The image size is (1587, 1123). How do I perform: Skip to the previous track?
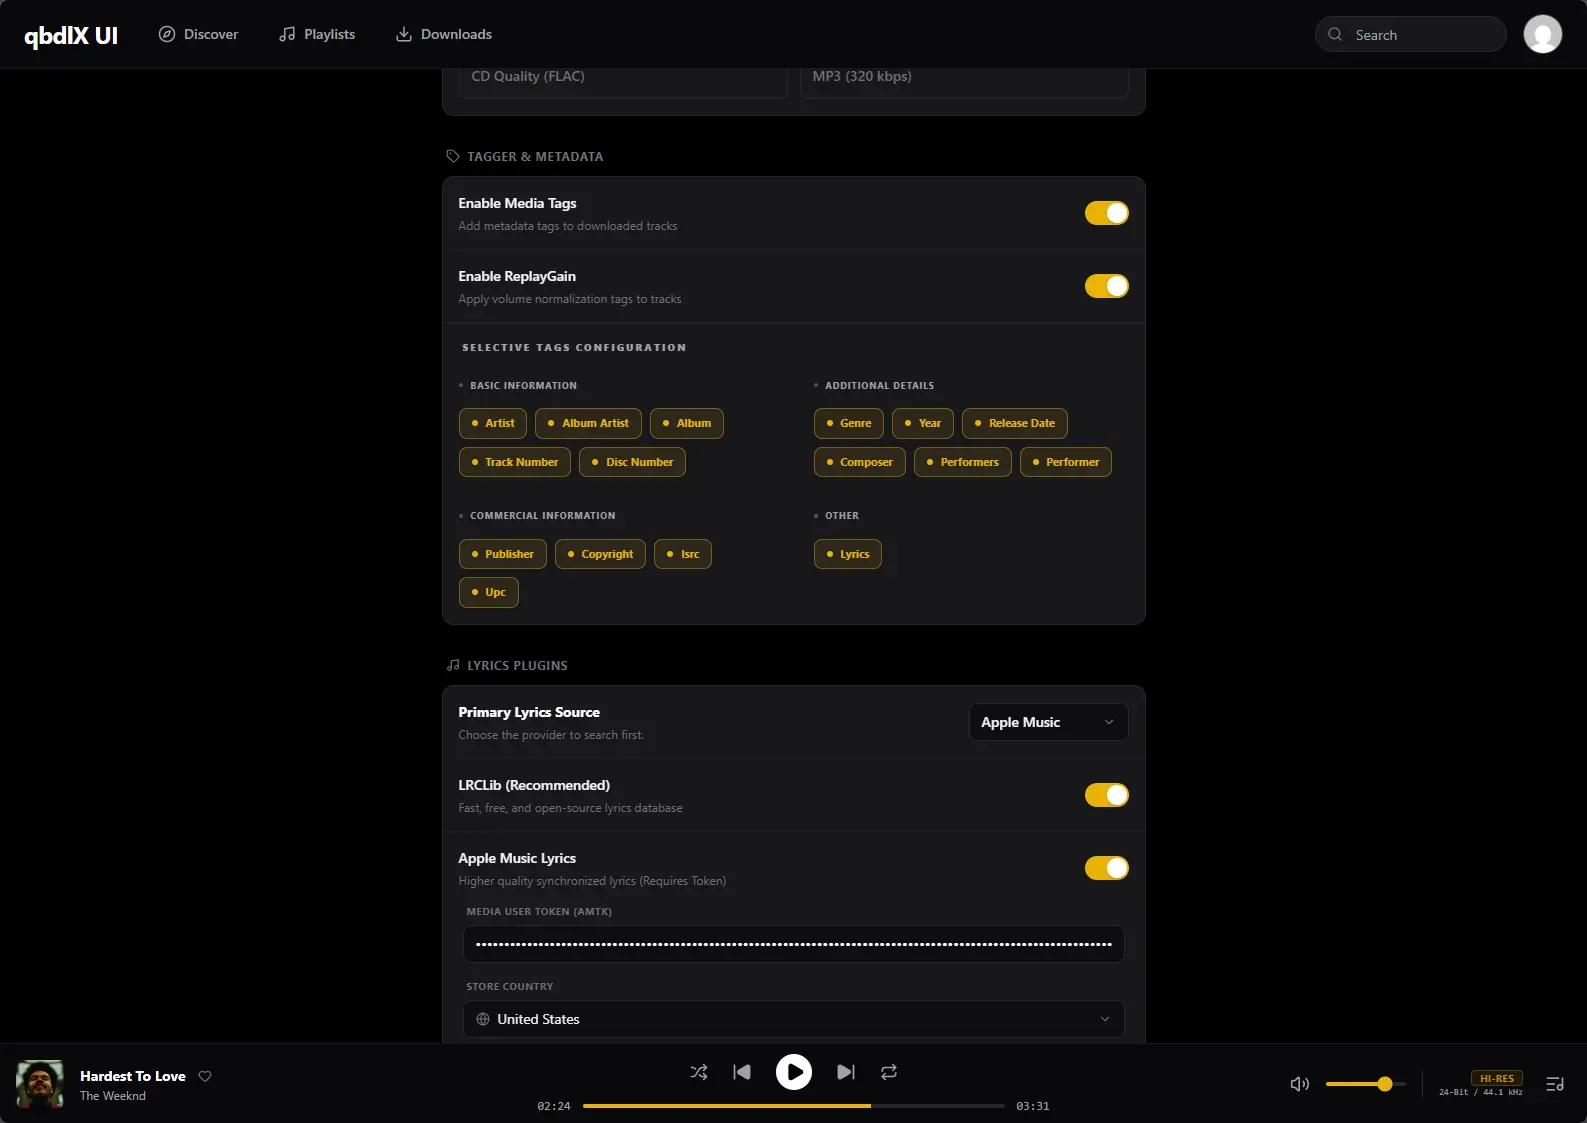pyautogui.click(x=742, y=1072)
